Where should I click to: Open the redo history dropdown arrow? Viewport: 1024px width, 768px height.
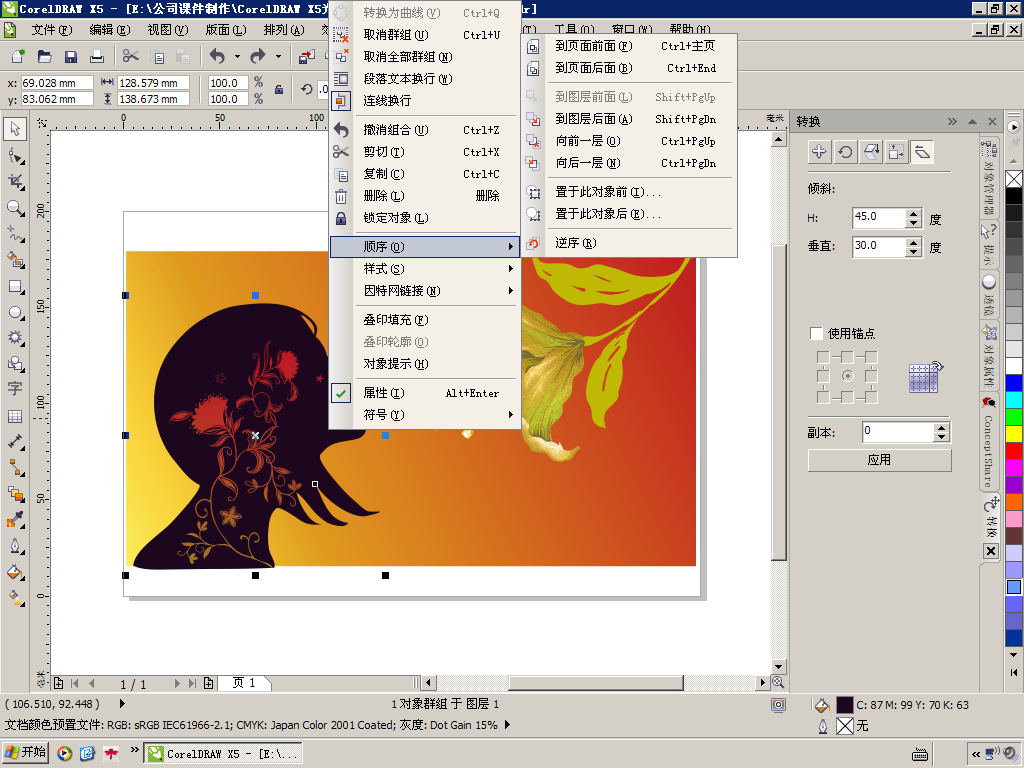(278, 57)
